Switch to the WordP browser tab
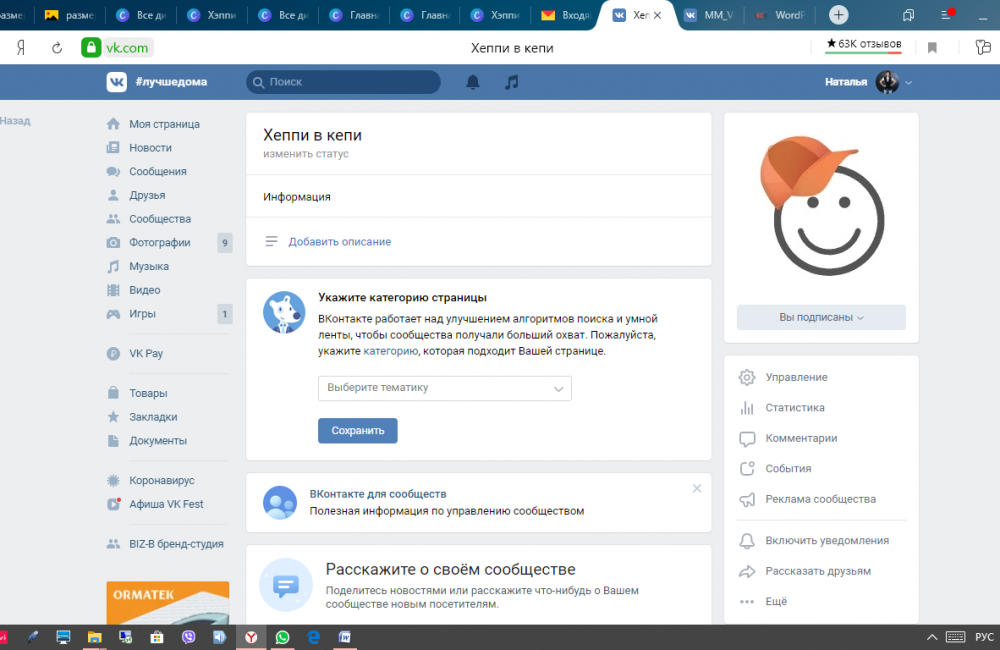This screenshot has width=1000, height=650. point(780,15)
